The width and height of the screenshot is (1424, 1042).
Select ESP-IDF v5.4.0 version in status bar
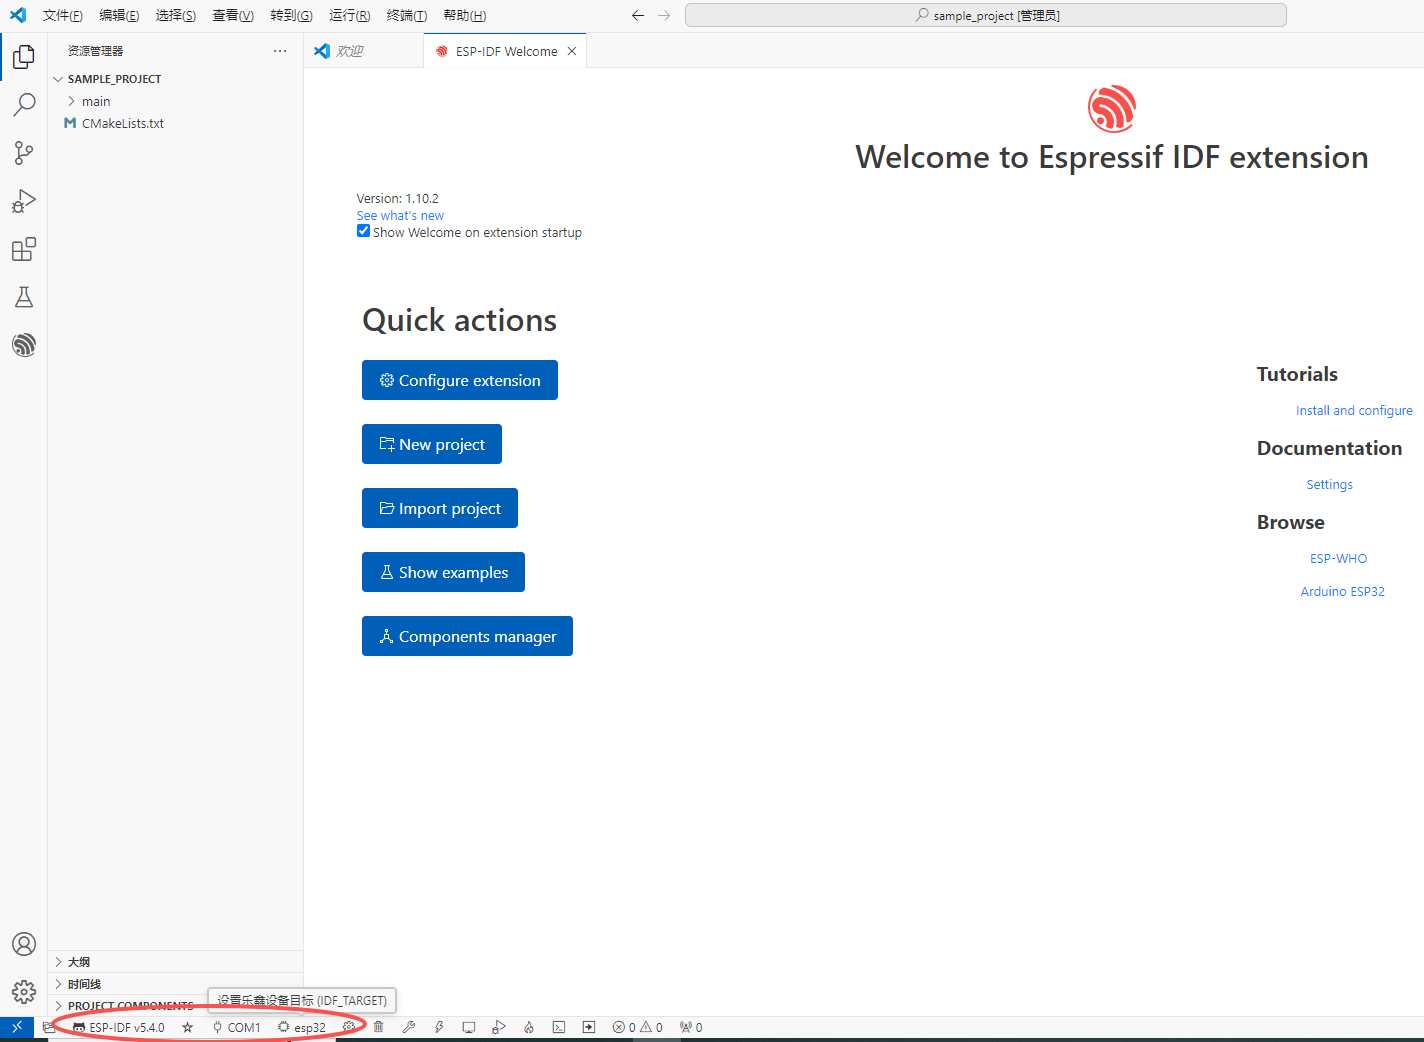click(x=119, y=1027)
